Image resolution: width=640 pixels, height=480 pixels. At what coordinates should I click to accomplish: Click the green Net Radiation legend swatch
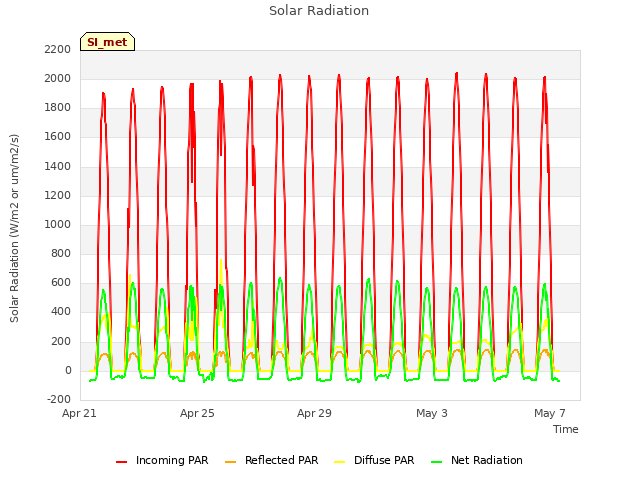pyautogui.click(x=436, y=462)
